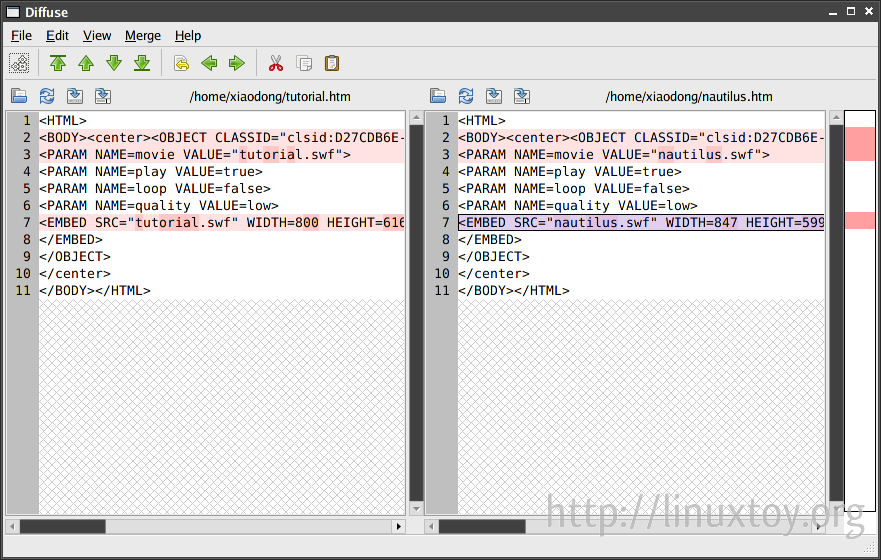Screen dimensions: 881x560
Task: Select the </EMBED> line in tutorial.htm pane
Action: 222,239
